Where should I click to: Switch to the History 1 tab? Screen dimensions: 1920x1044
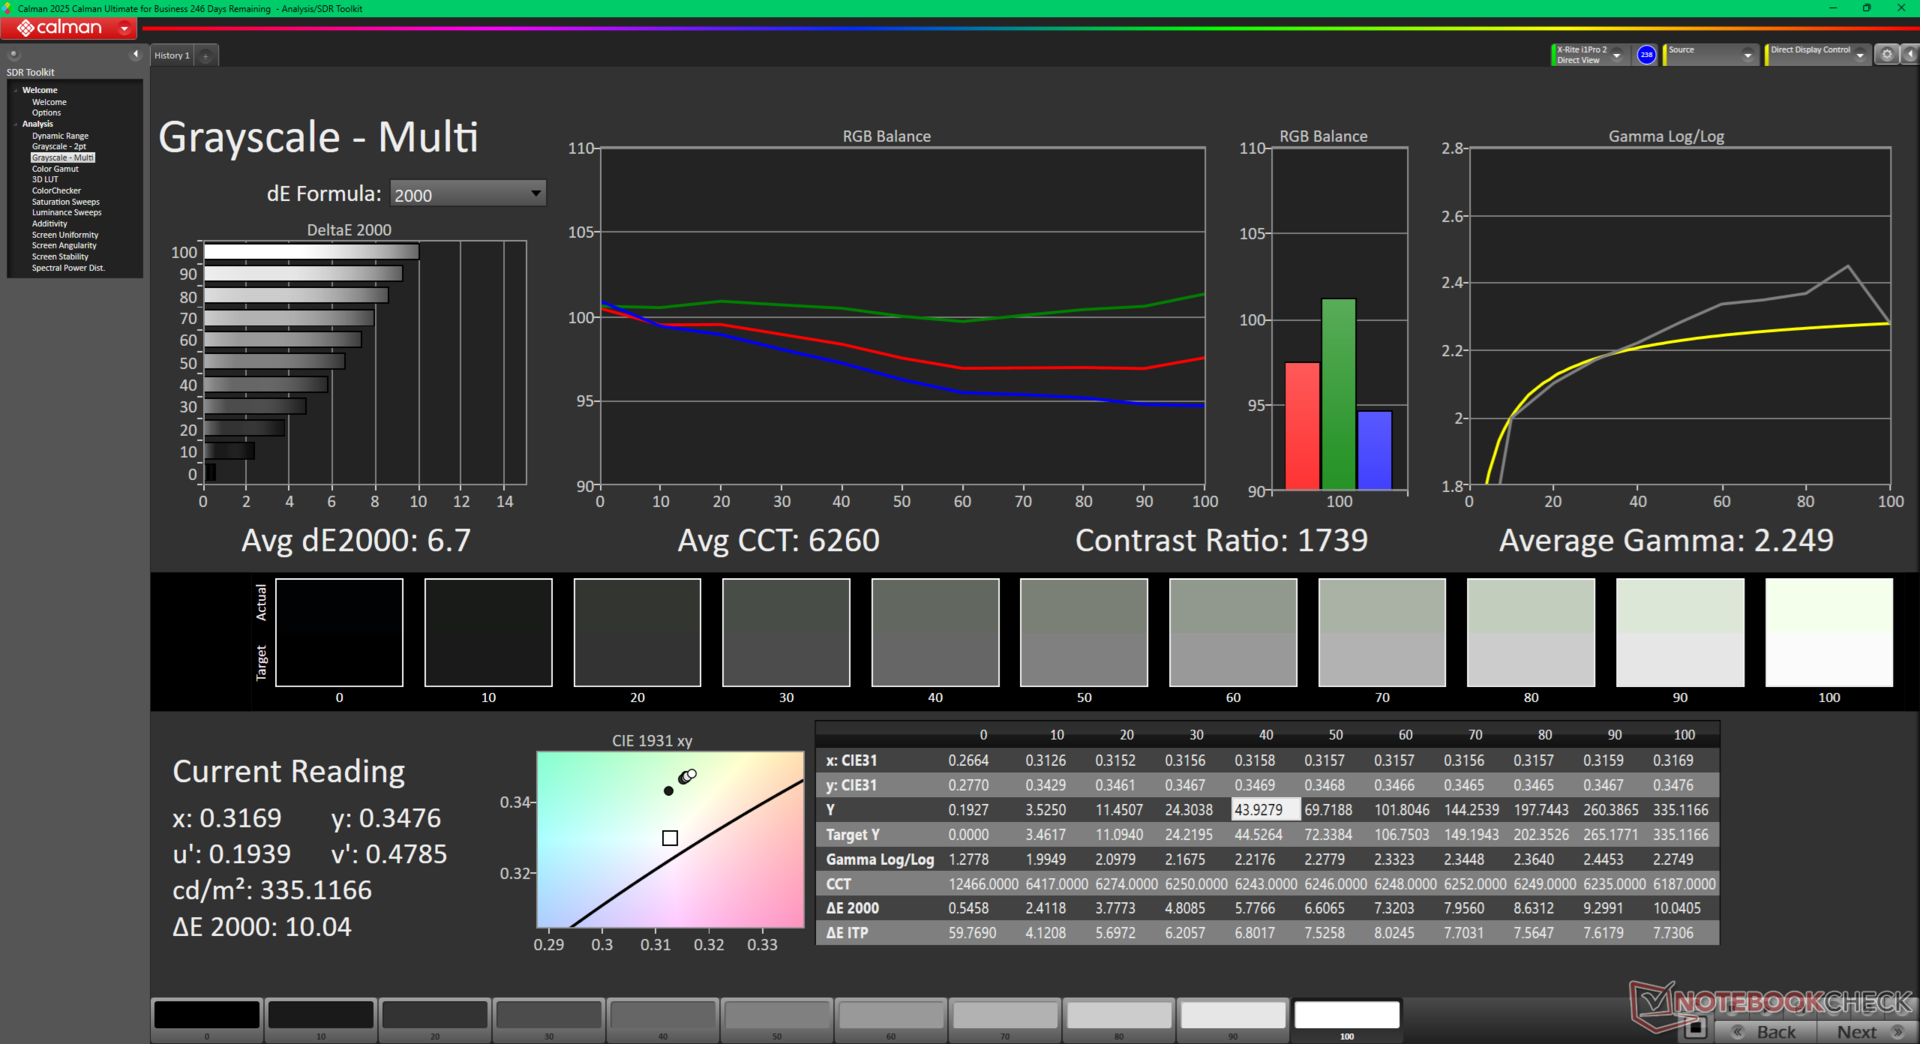[172, 56]
